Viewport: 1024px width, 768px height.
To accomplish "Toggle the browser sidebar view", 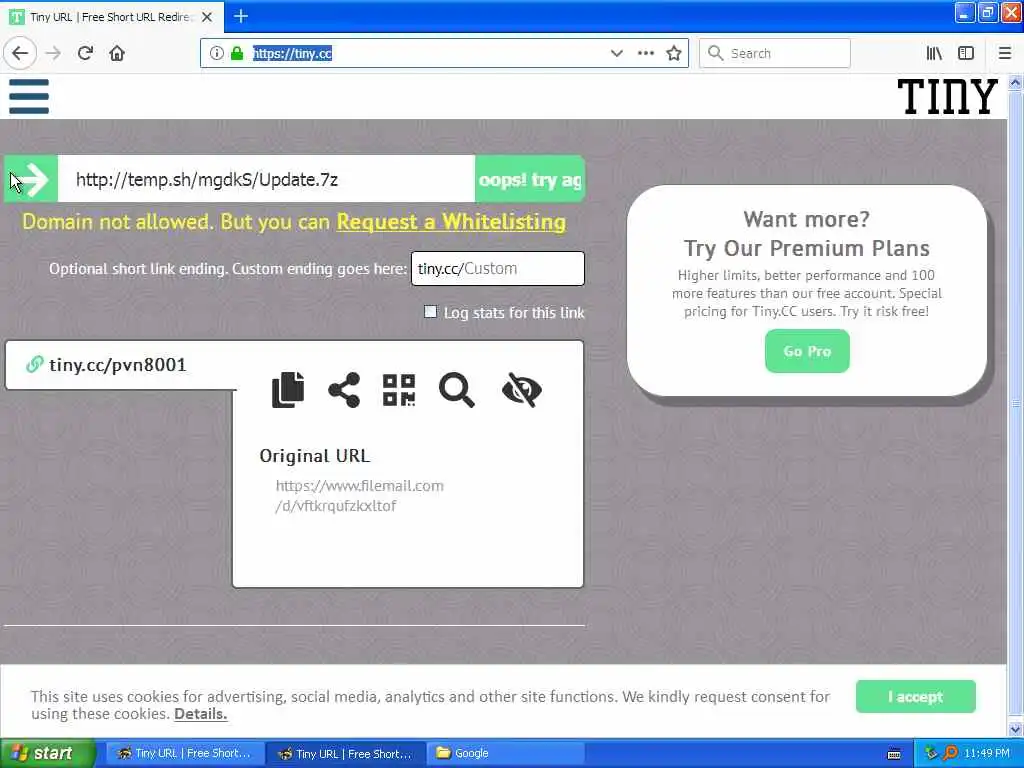I will coord(966,53).
